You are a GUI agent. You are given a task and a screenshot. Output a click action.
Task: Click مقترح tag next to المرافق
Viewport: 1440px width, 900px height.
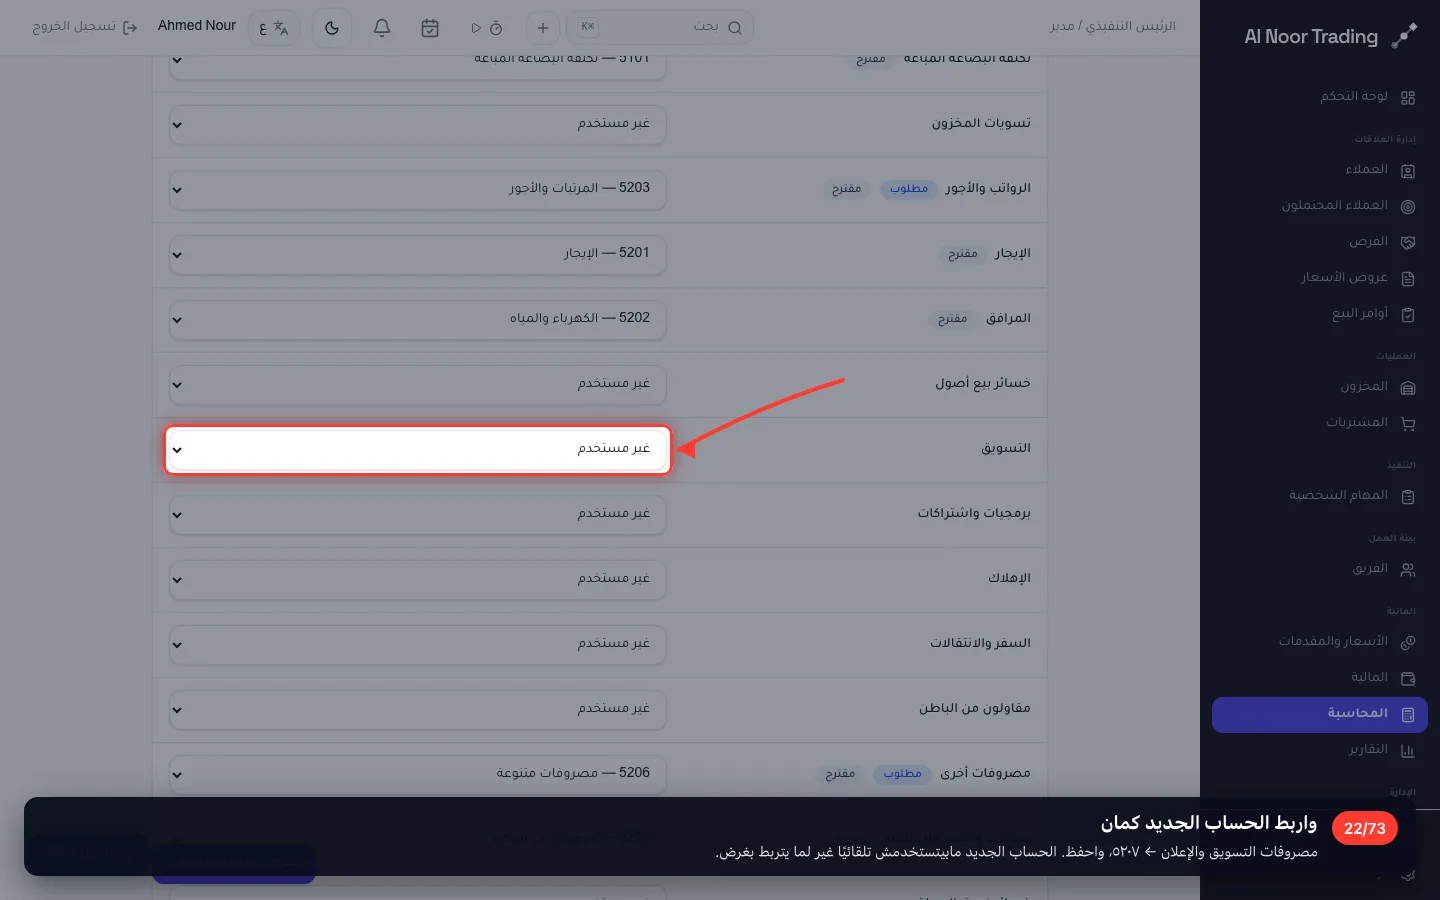tap(952, 318)
